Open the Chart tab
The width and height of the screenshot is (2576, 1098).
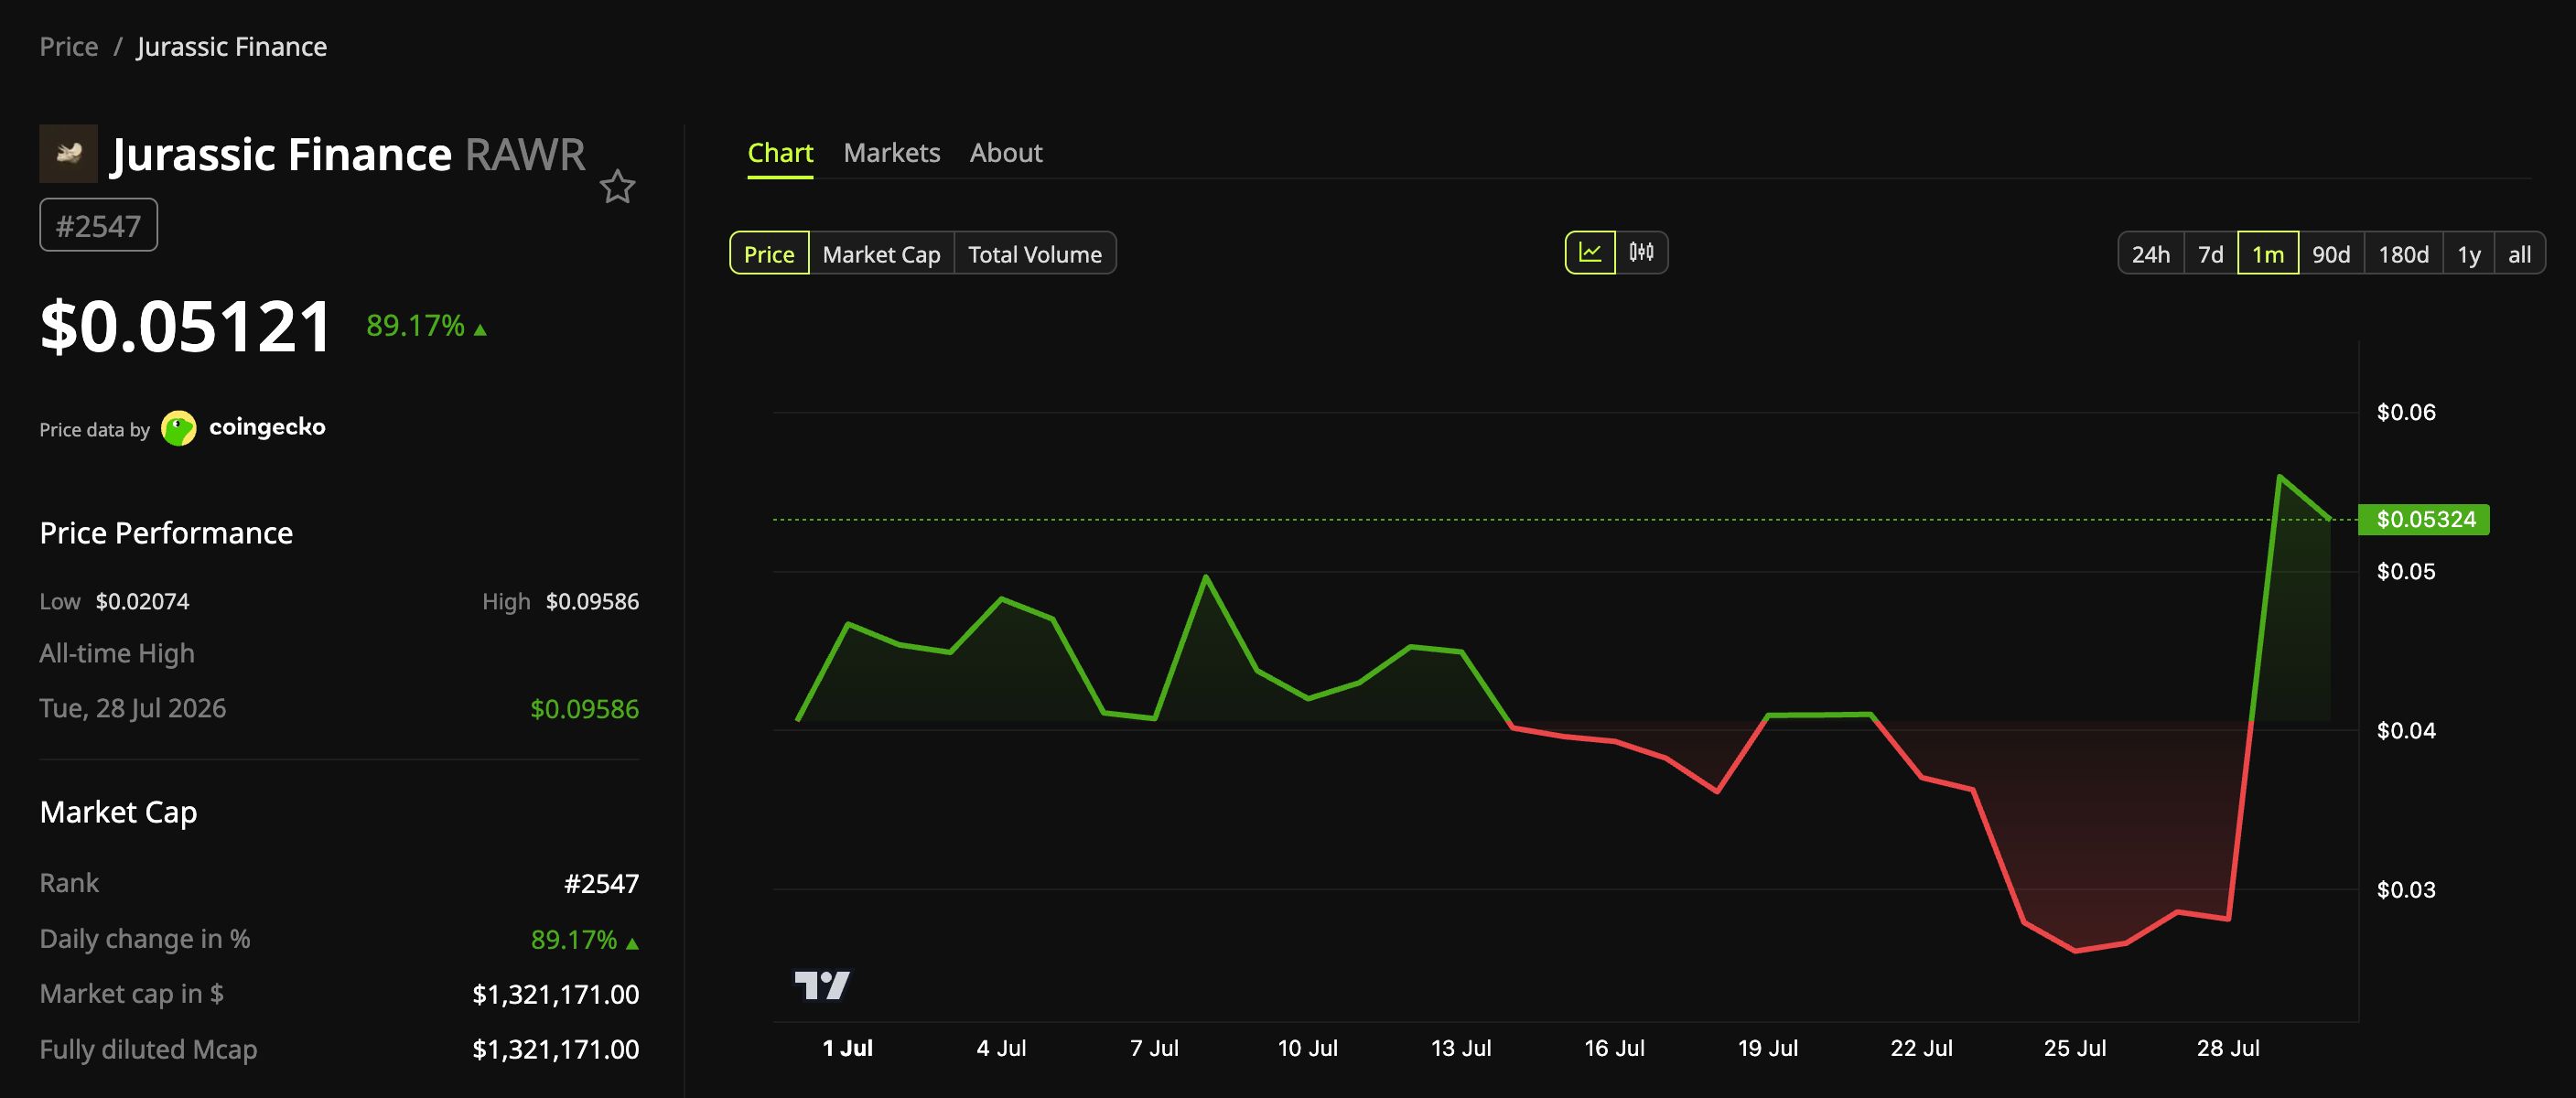click(x=780, y=153)
